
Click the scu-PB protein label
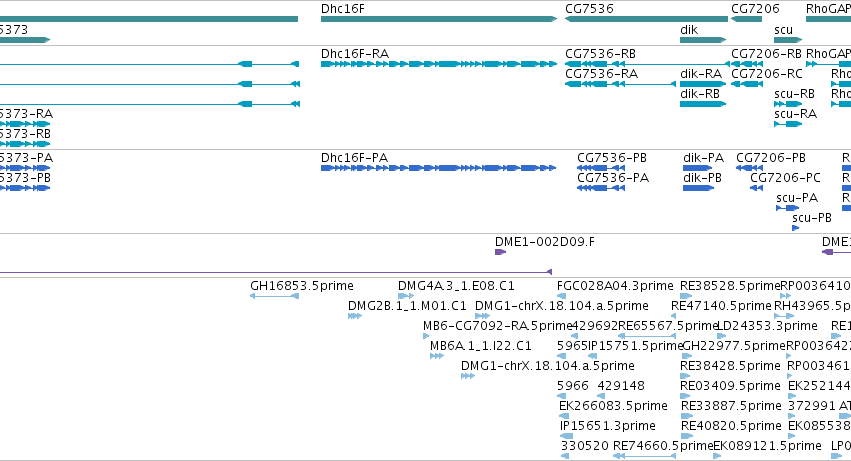(812, 218)
